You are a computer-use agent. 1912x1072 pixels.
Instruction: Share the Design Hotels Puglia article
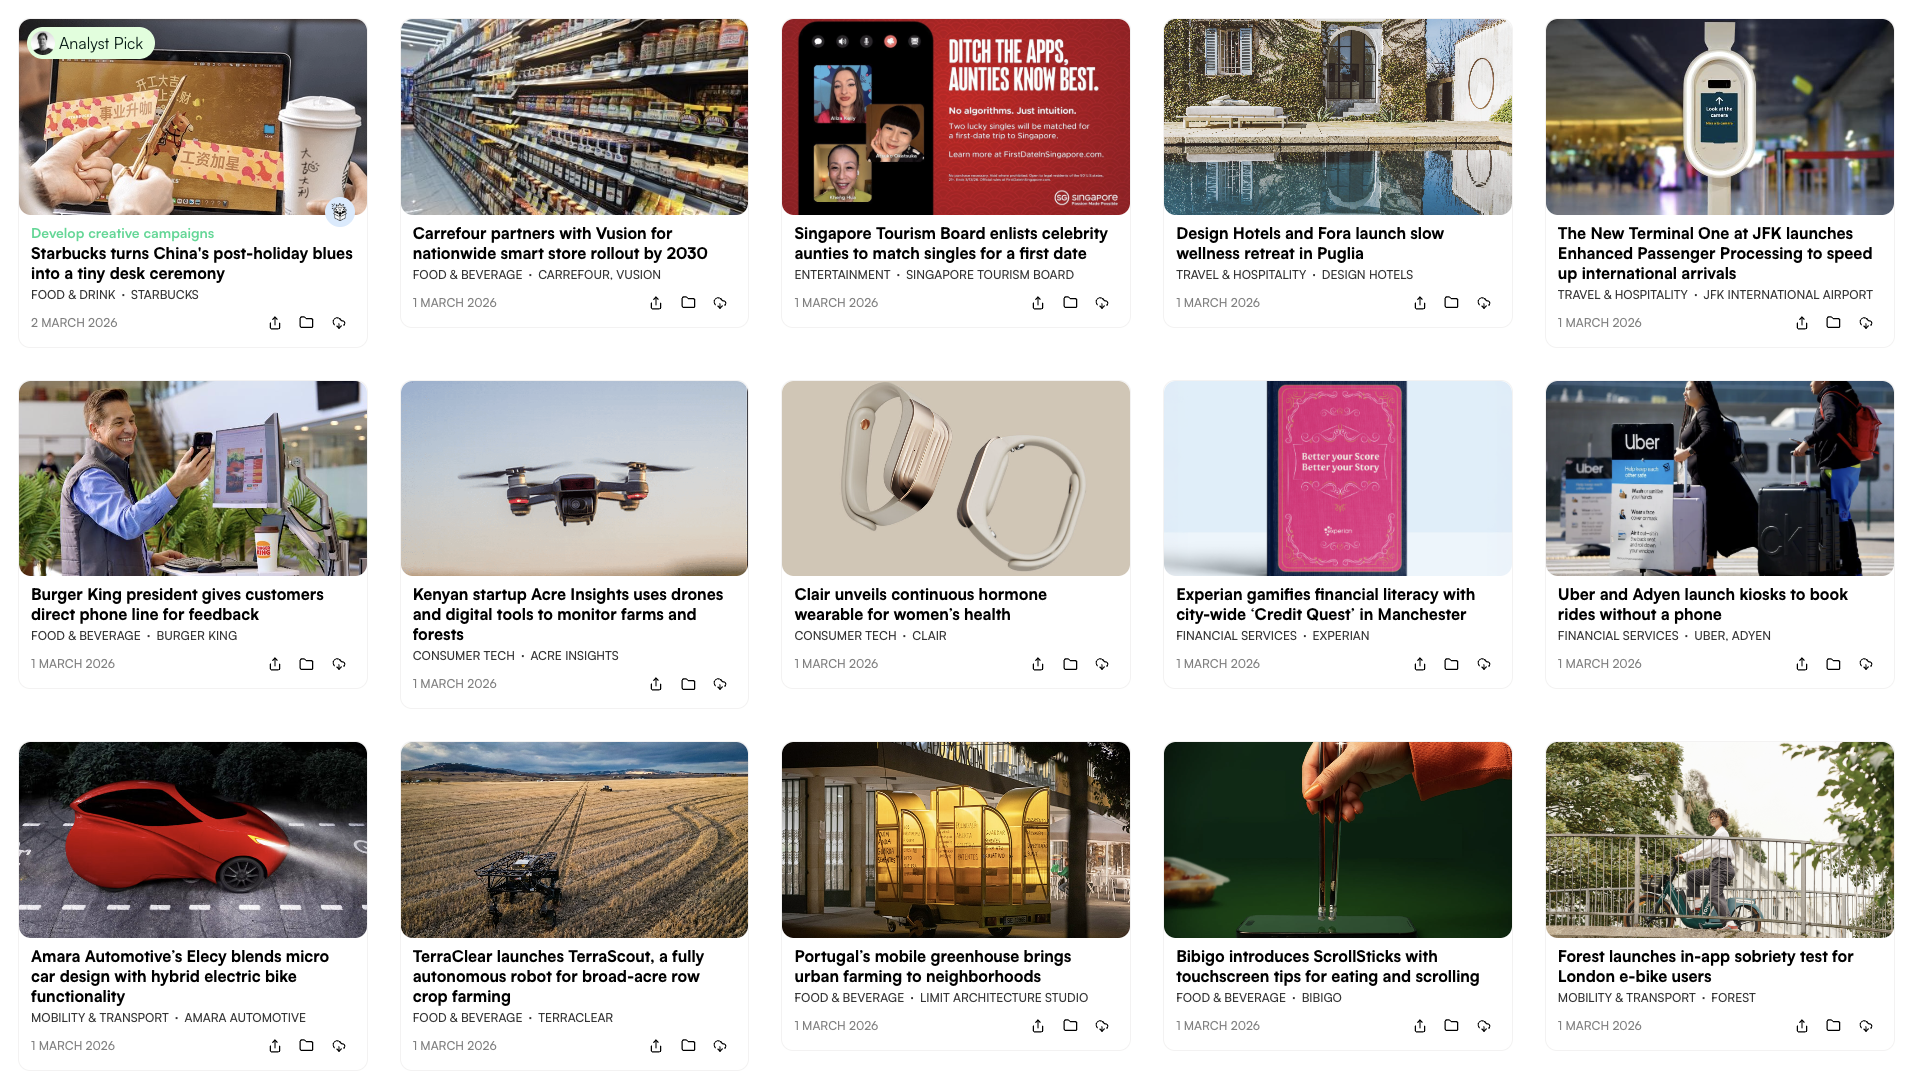(1420, 303)
